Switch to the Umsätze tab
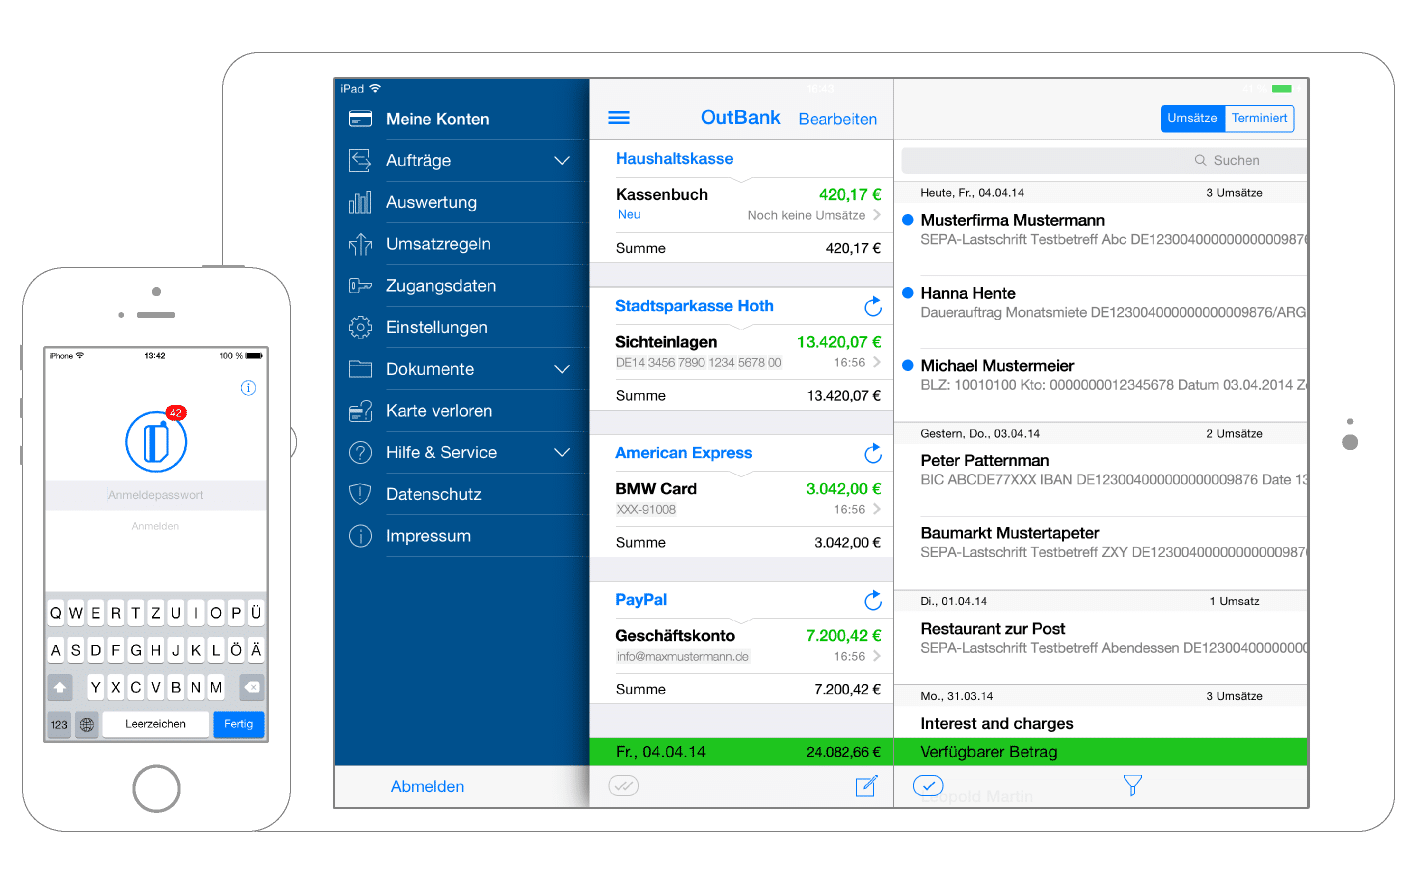This screenshot has width=1428, height=876. pos(1193,118)
